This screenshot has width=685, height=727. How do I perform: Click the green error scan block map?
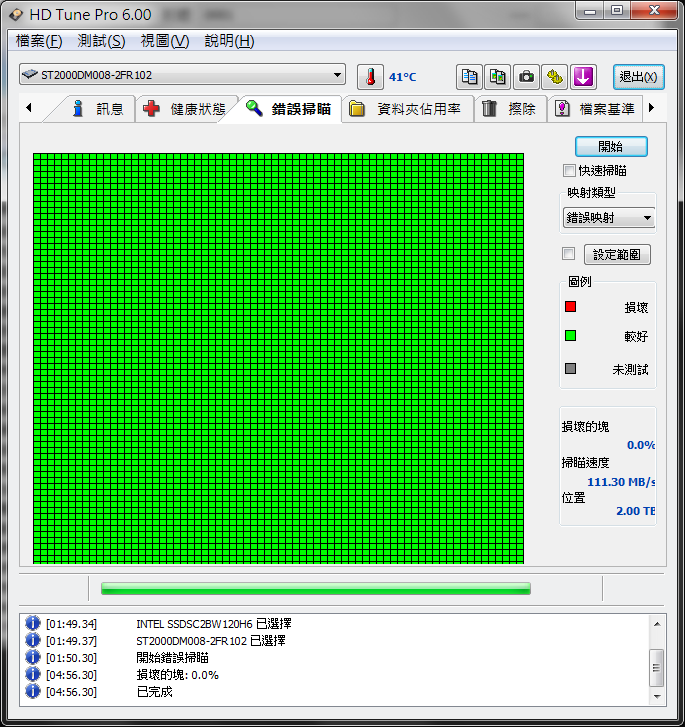click(x=278, y=358)
